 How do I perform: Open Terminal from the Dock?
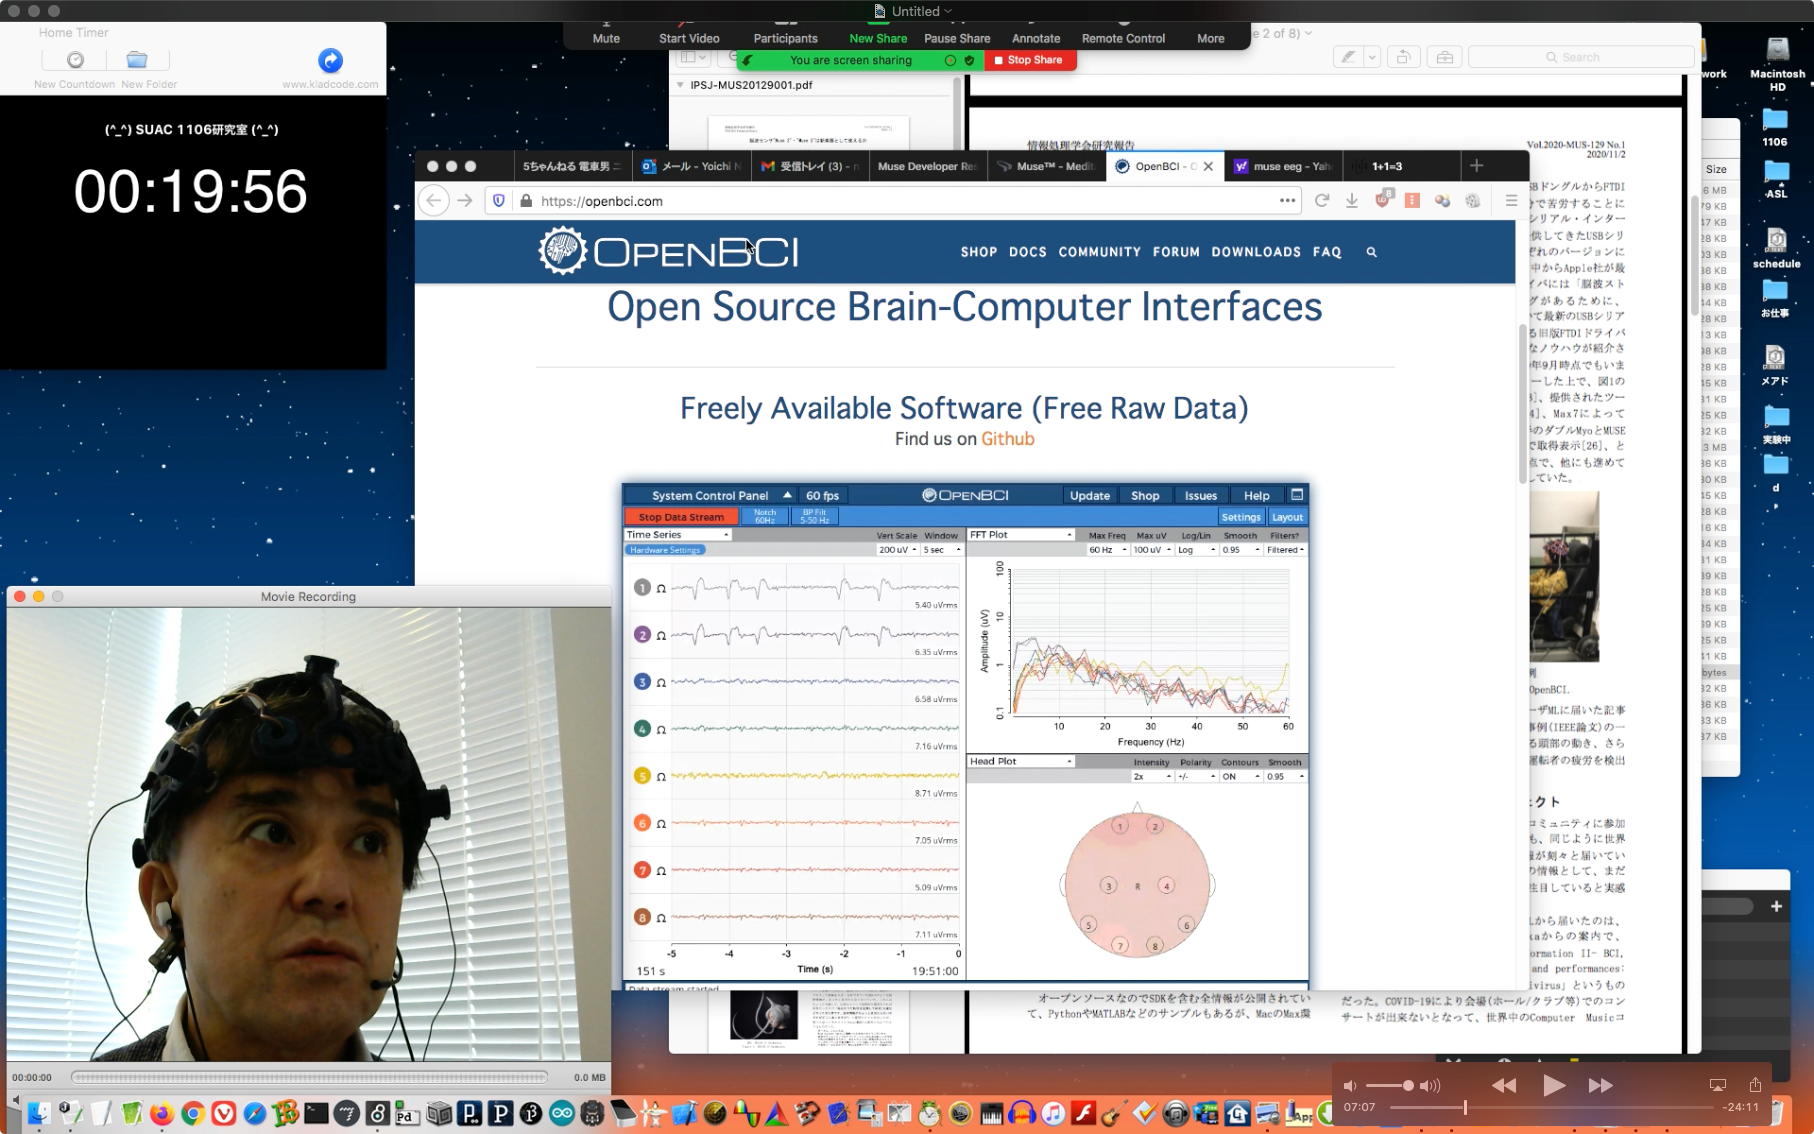pyautogui.click(x=316, y=1113)
